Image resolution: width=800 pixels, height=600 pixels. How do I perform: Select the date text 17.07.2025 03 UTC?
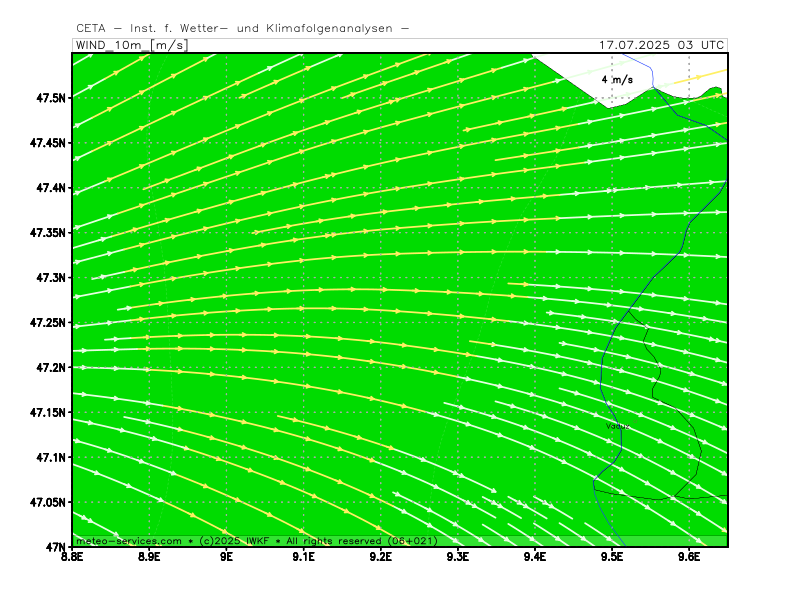[661, 45]
